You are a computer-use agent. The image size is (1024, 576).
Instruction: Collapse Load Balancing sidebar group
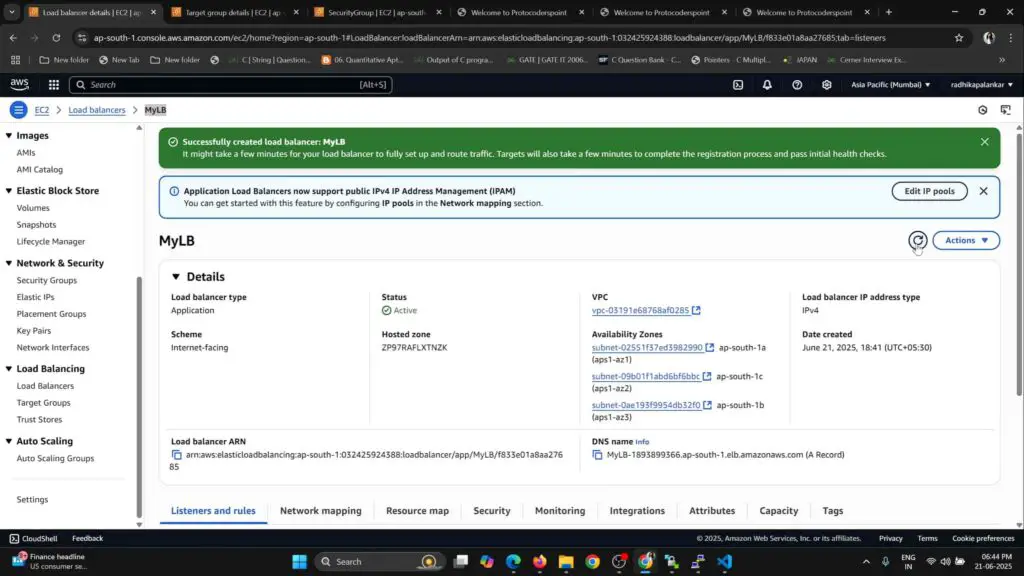(x=8, y=369)
